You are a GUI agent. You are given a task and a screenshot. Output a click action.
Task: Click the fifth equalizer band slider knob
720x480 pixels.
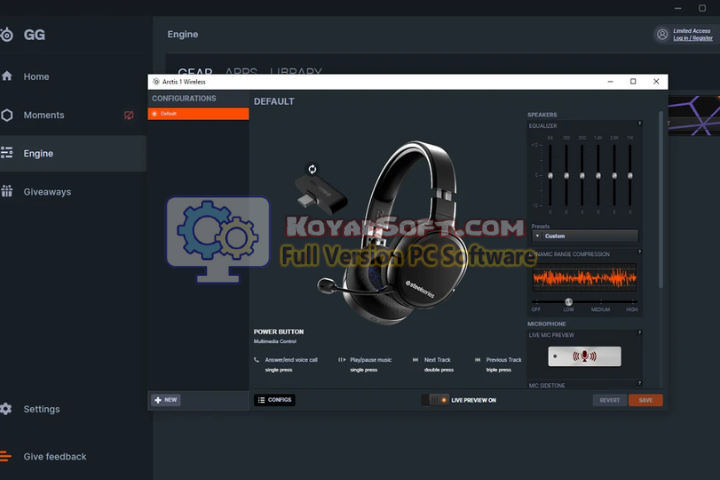614,175
